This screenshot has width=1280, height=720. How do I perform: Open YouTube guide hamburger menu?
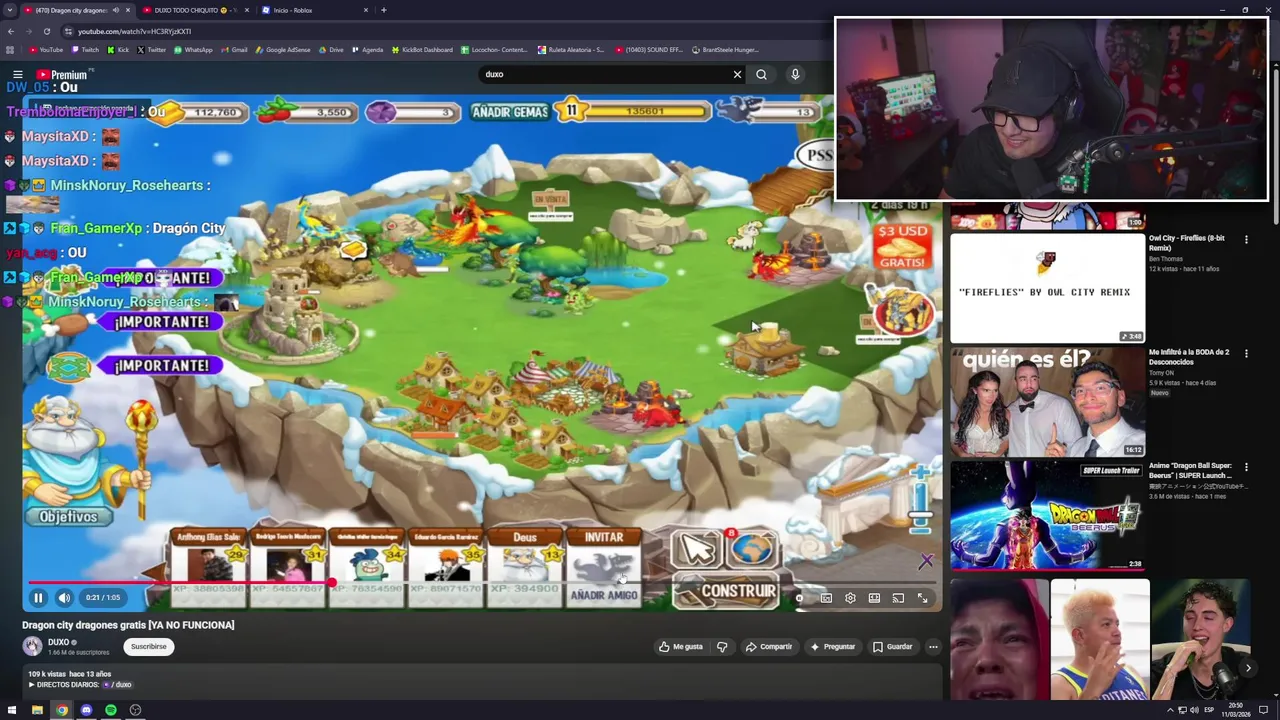click(17, 75)
